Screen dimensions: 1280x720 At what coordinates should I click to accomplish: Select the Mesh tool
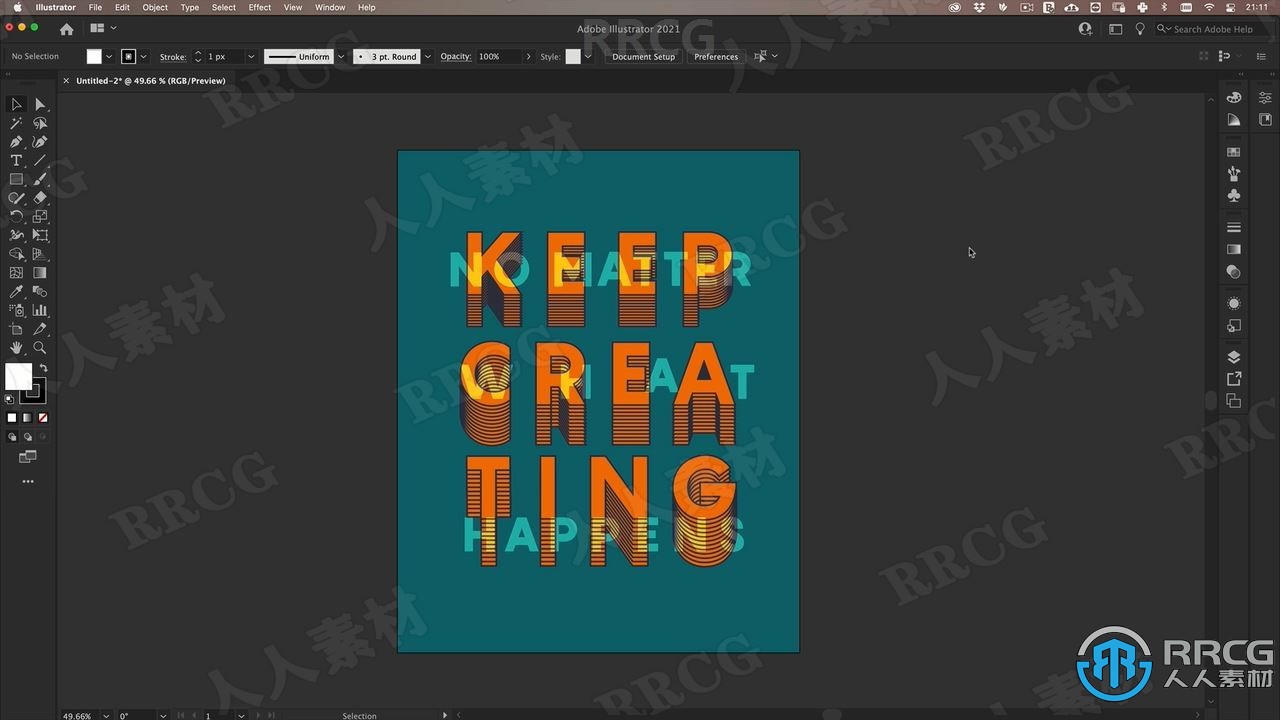(x=16, y=272)
